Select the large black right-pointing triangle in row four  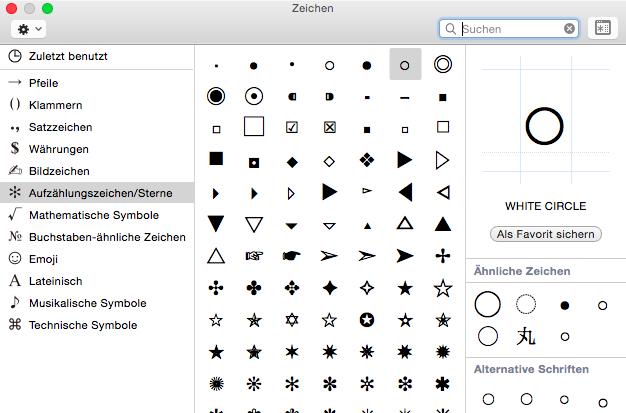(404, 160)
